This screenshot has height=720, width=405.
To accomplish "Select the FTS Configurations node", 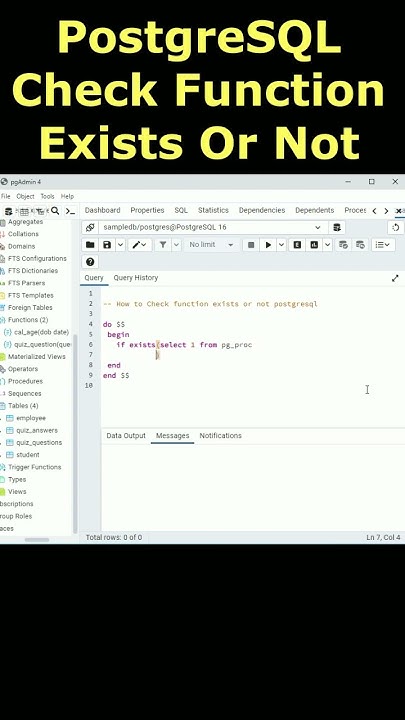I will [37, 259].
